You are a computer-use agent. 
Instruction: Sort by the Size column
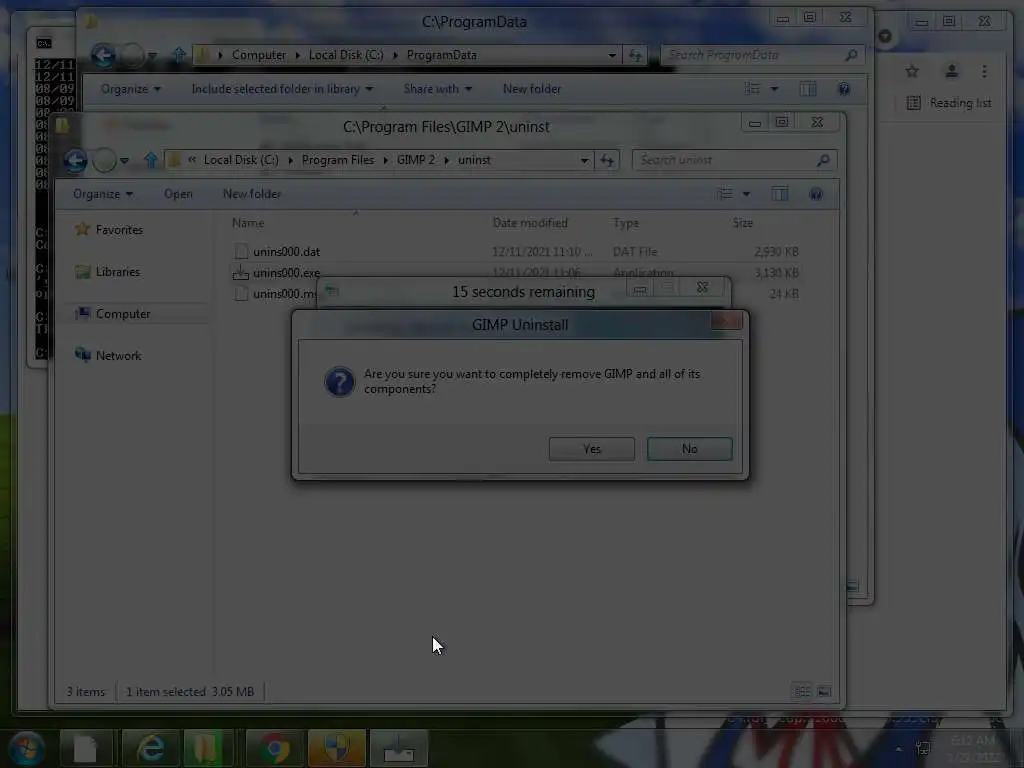coord(743,223)
